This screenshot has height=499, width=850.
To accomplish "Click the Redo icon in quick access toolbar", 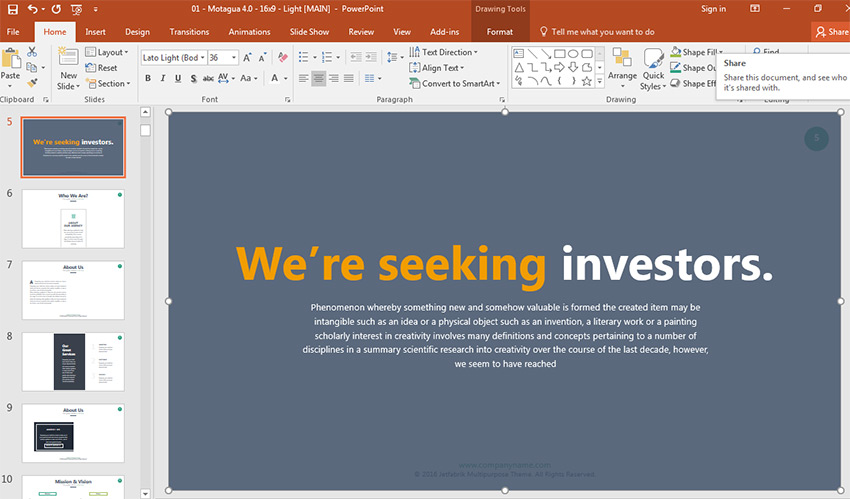I will pyautogui.click(x=56, y=9).
